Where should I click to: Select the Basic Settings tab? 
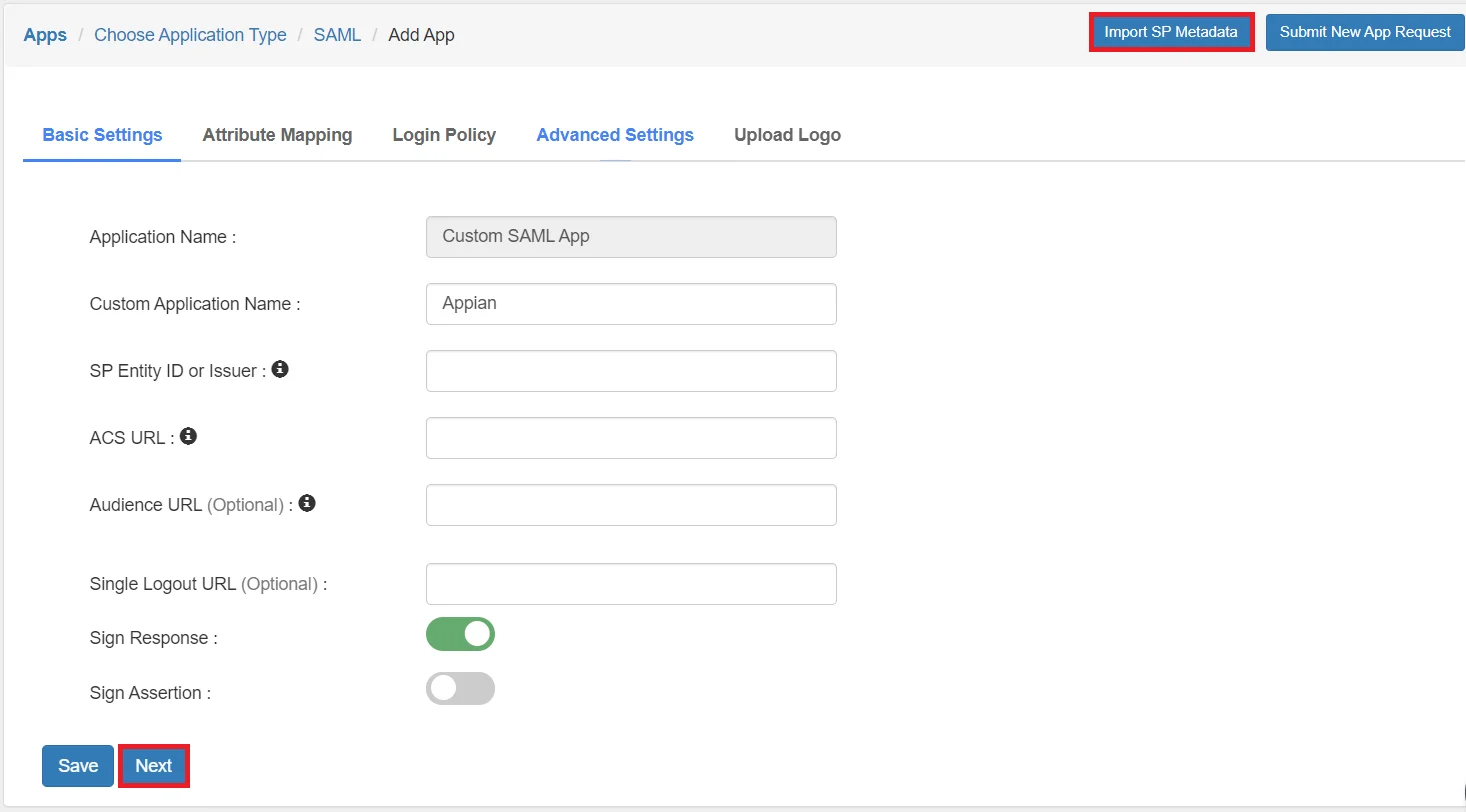point(102,135)
